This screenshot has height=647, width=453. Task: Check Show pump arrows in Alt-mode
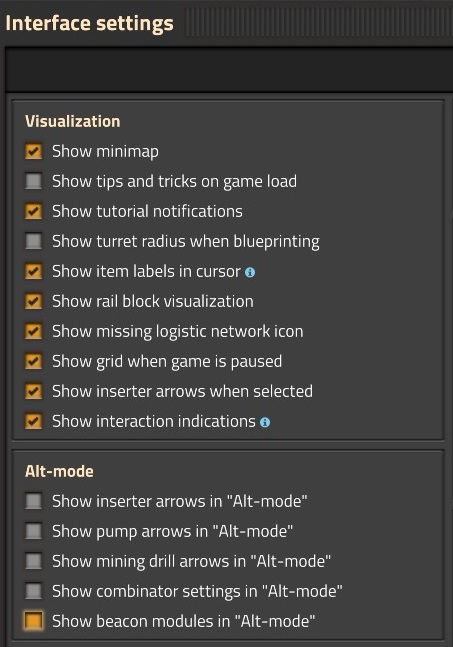click(33, 531)
